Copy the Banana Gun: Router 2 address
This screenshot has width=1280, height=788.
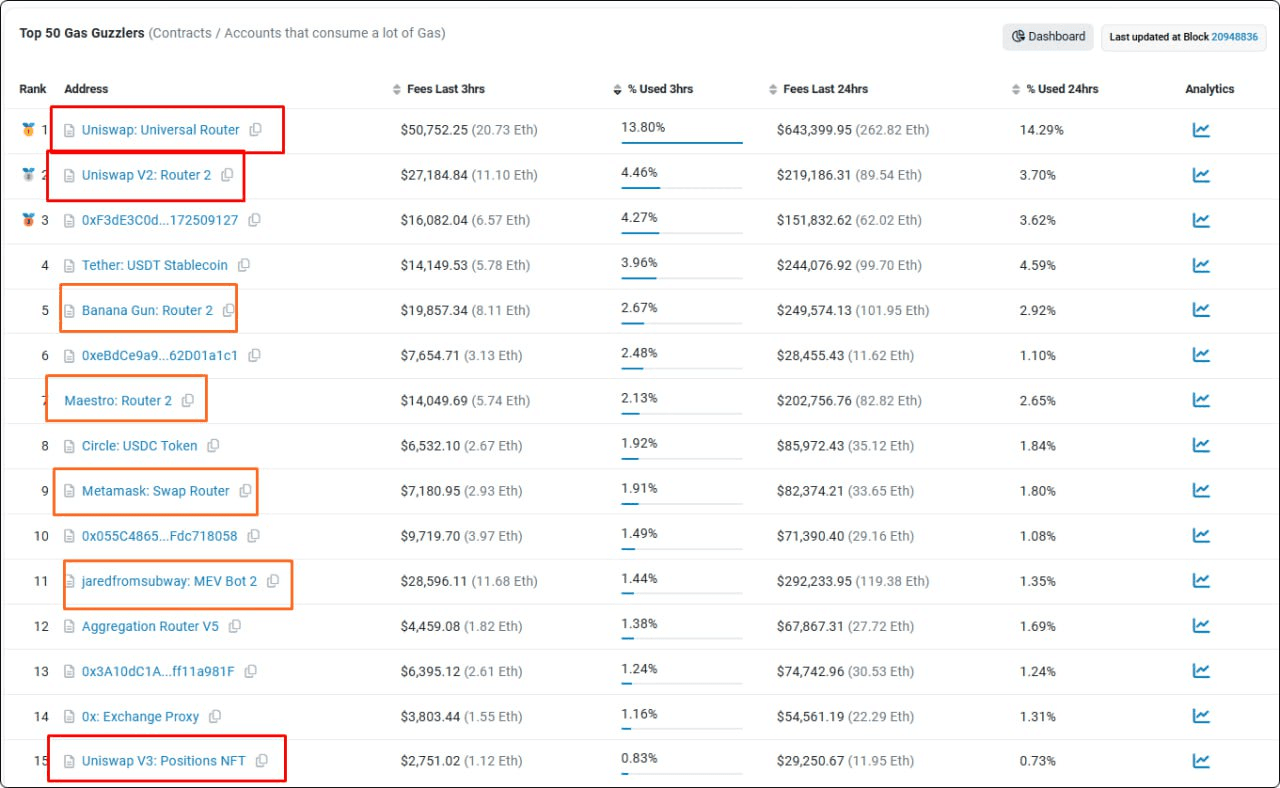pos(228,310)
